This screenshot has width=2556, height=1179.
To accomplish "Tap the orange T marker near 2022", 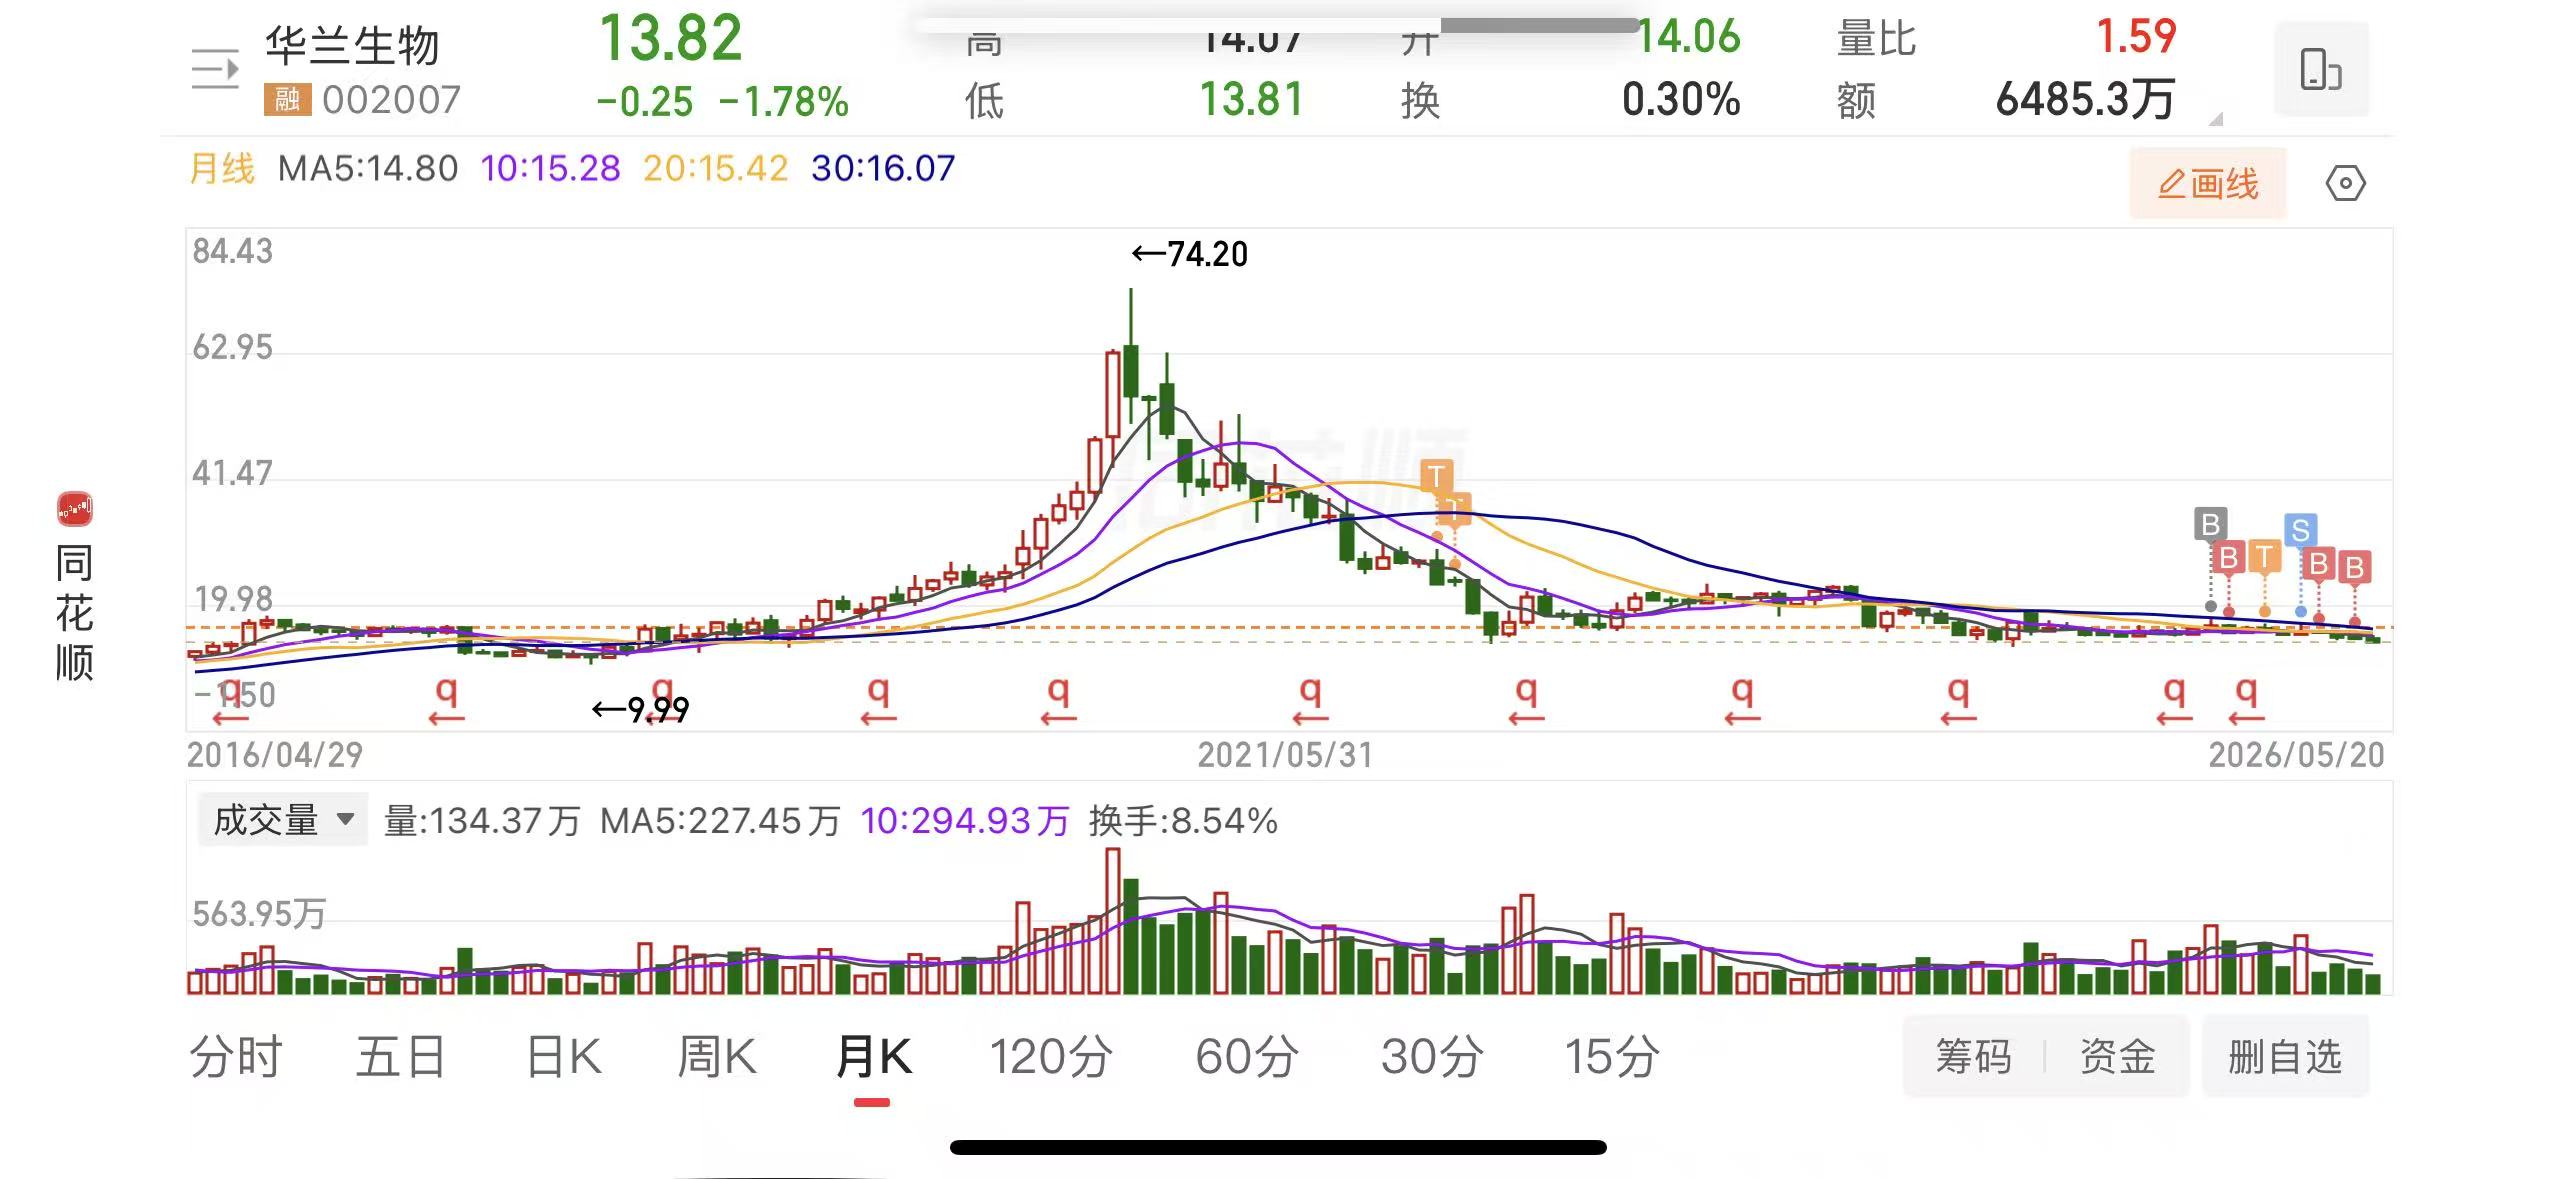I will click(1436, 475).
